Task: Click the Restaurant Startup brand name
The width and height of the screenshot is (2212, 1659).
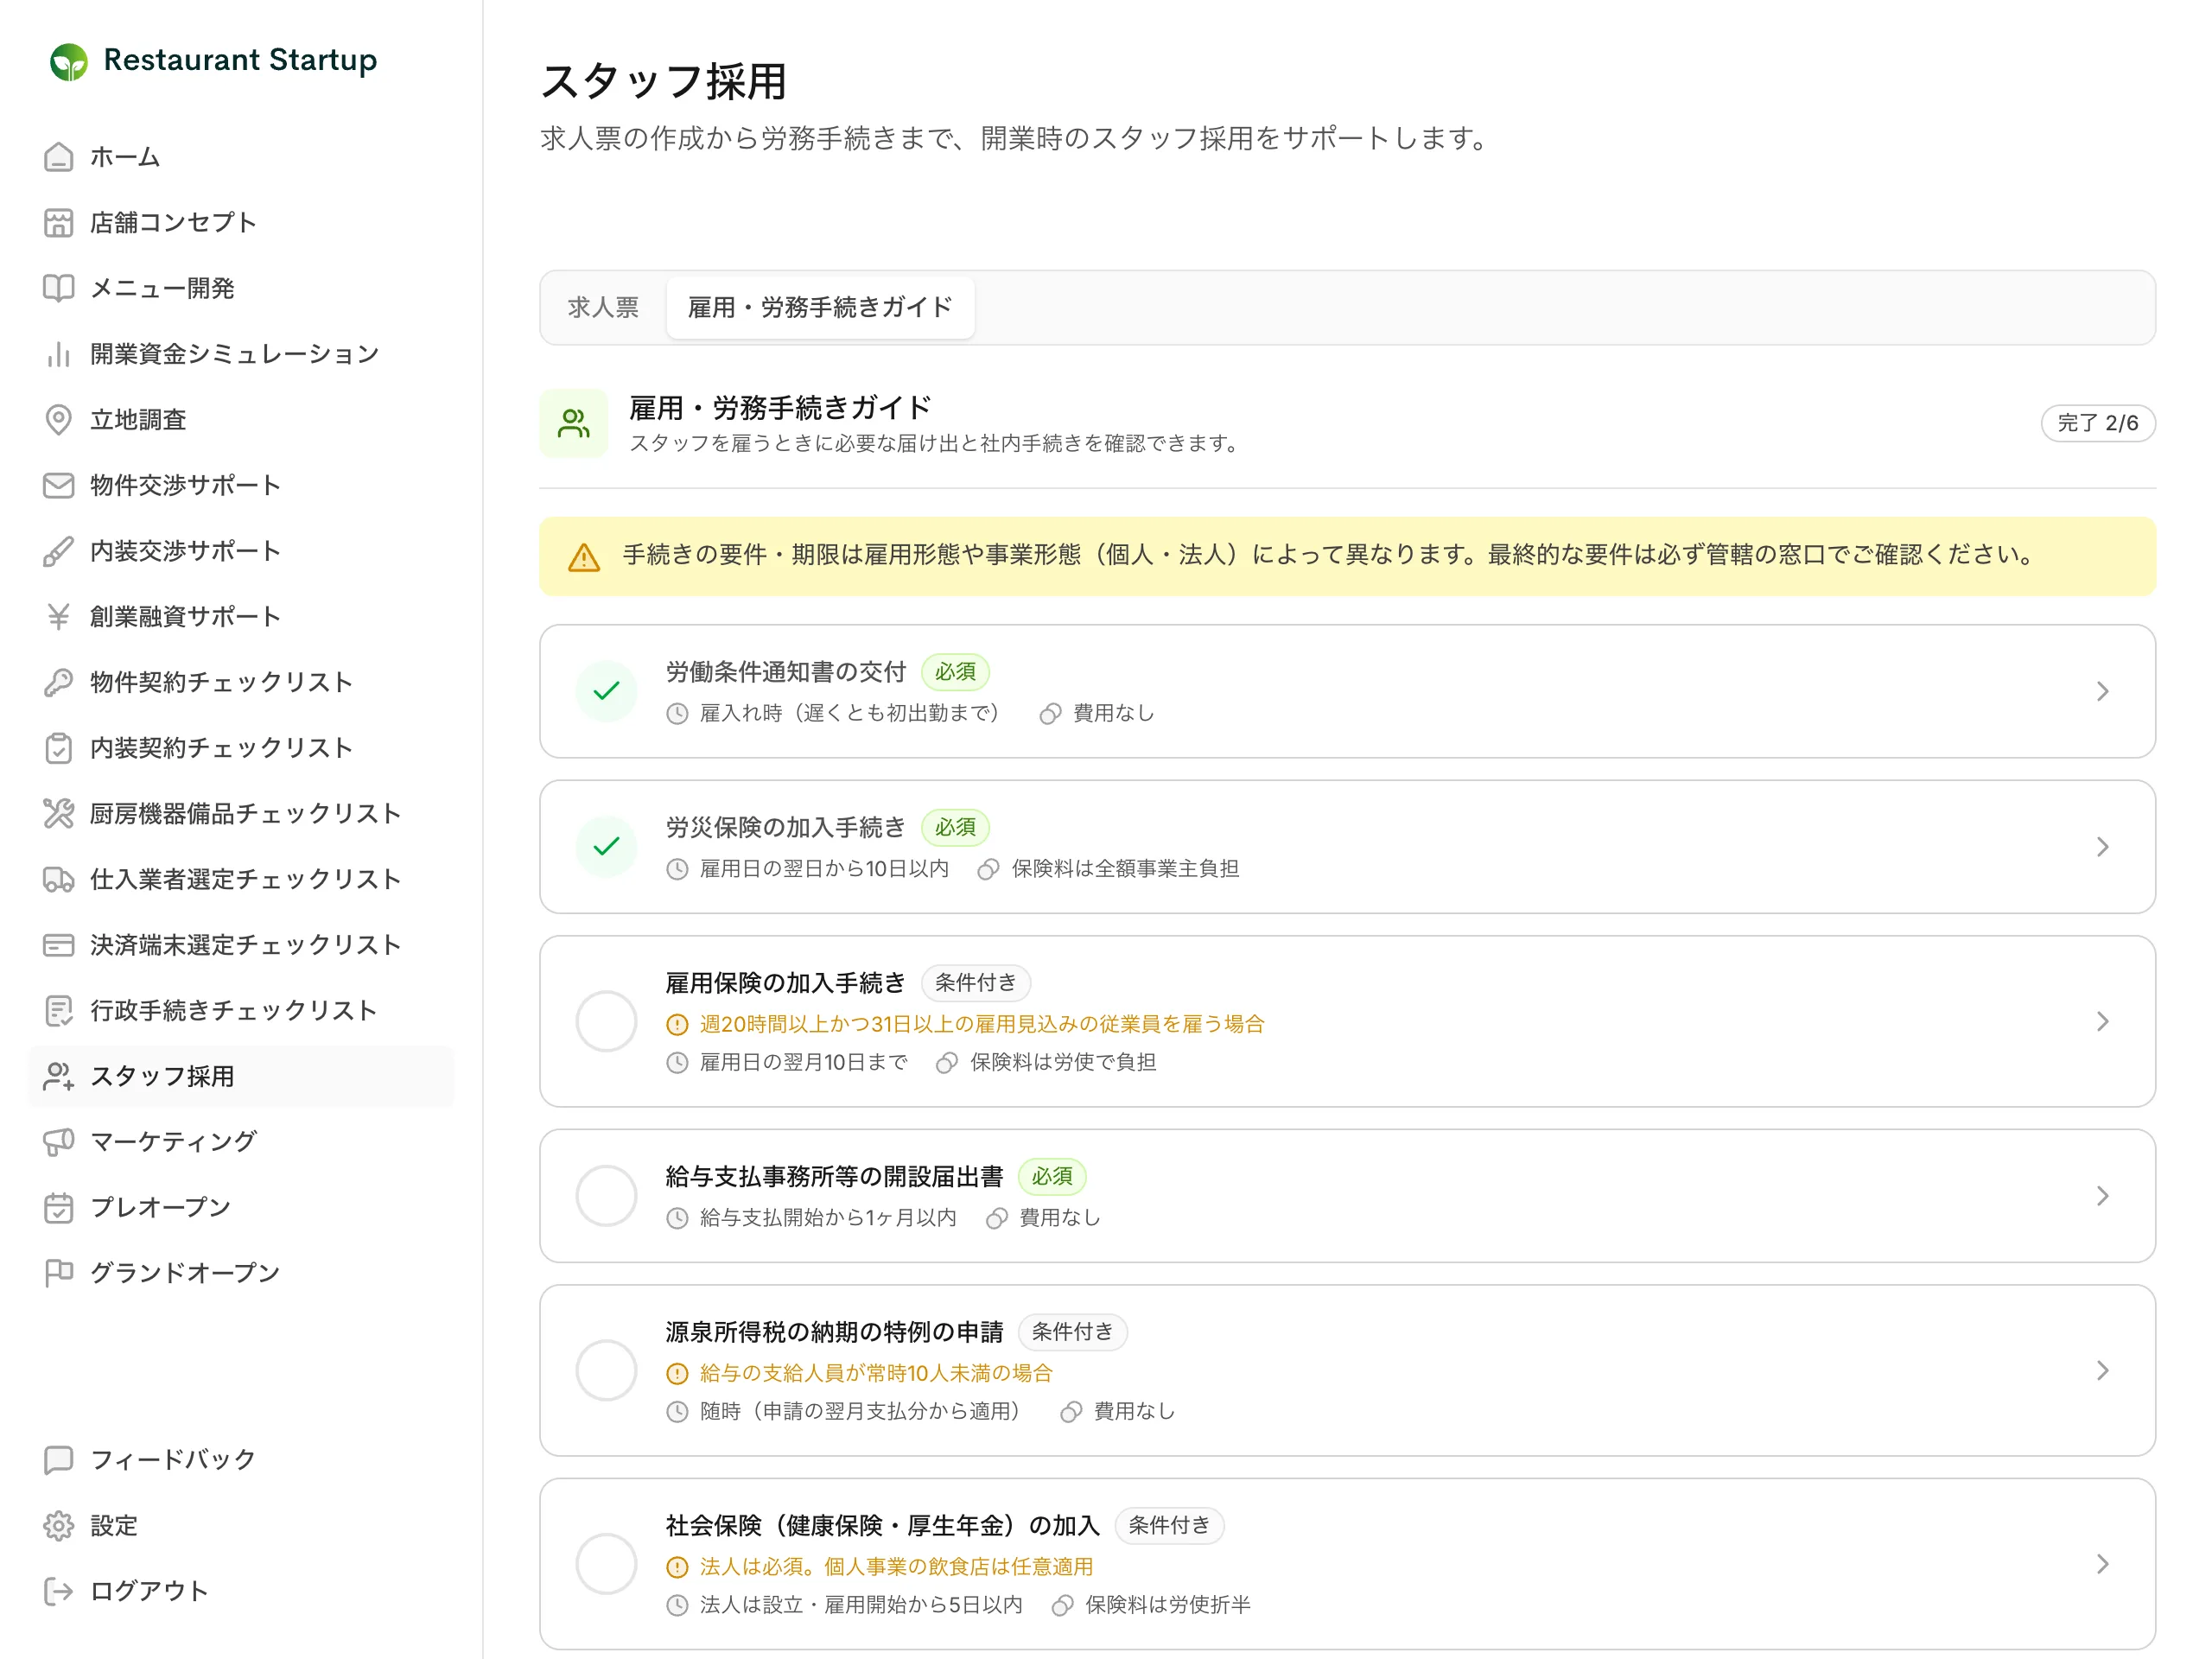Action: click(240, 60)
